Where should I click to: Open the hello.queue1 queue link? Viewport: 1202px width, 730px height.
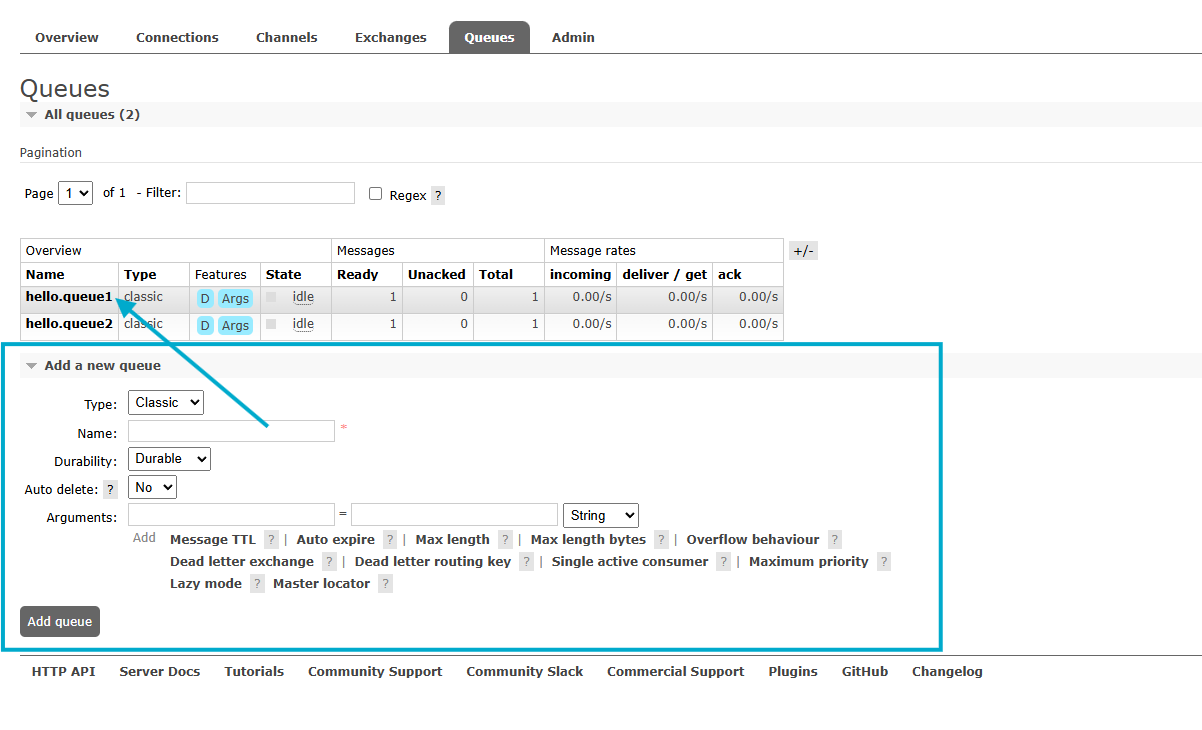tap(69, 297)
